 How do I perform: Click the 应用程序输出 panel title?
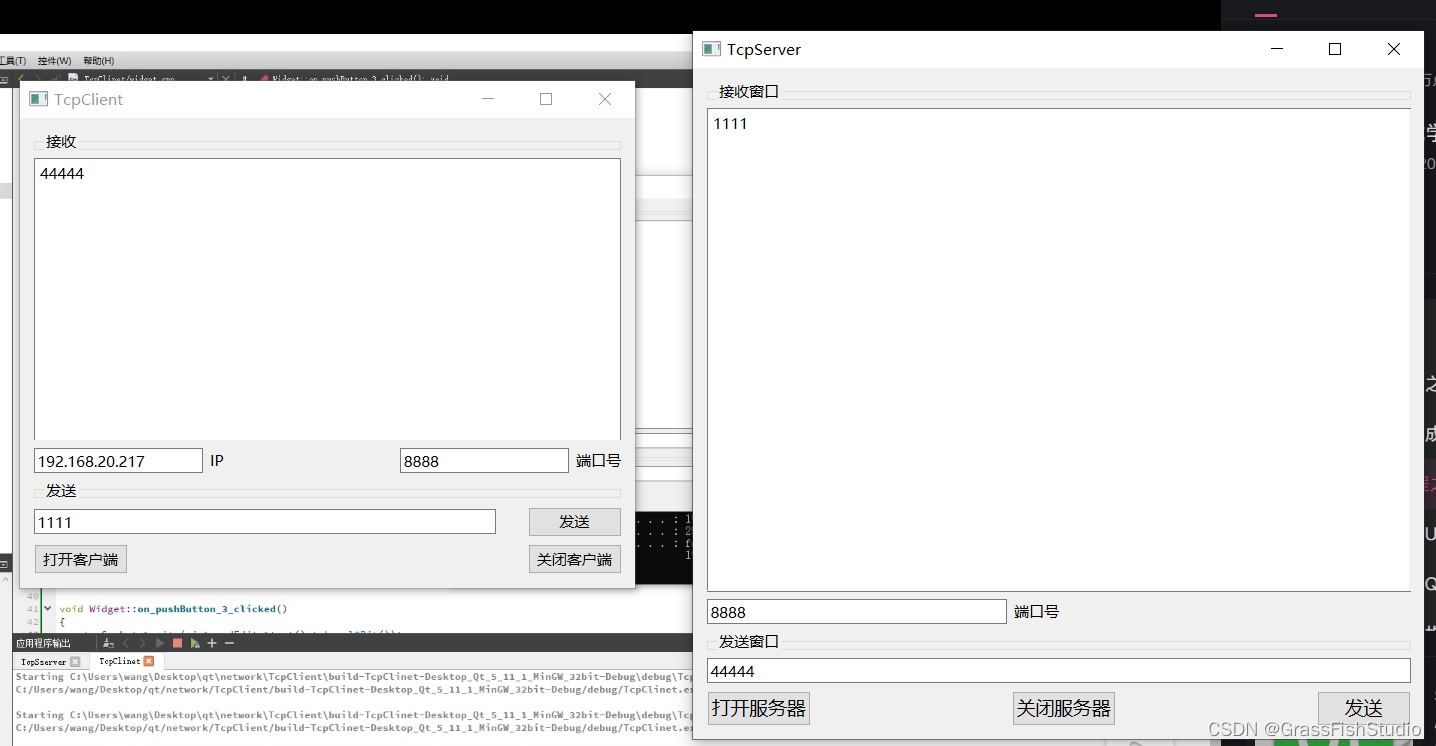click(43, 643)
